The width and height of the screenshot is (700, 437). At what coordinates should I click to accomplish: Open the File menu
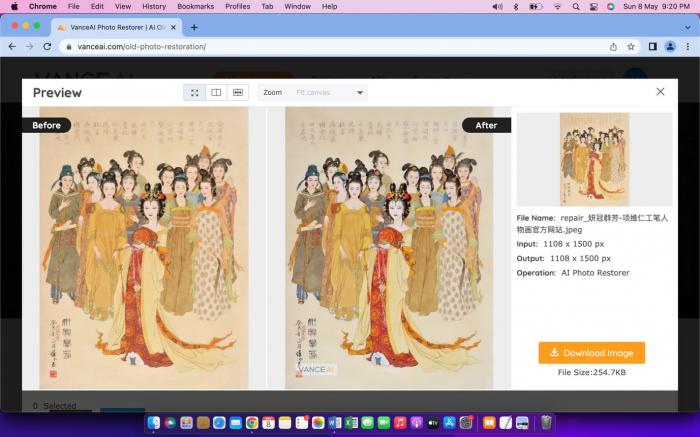(x=73, y=6)
